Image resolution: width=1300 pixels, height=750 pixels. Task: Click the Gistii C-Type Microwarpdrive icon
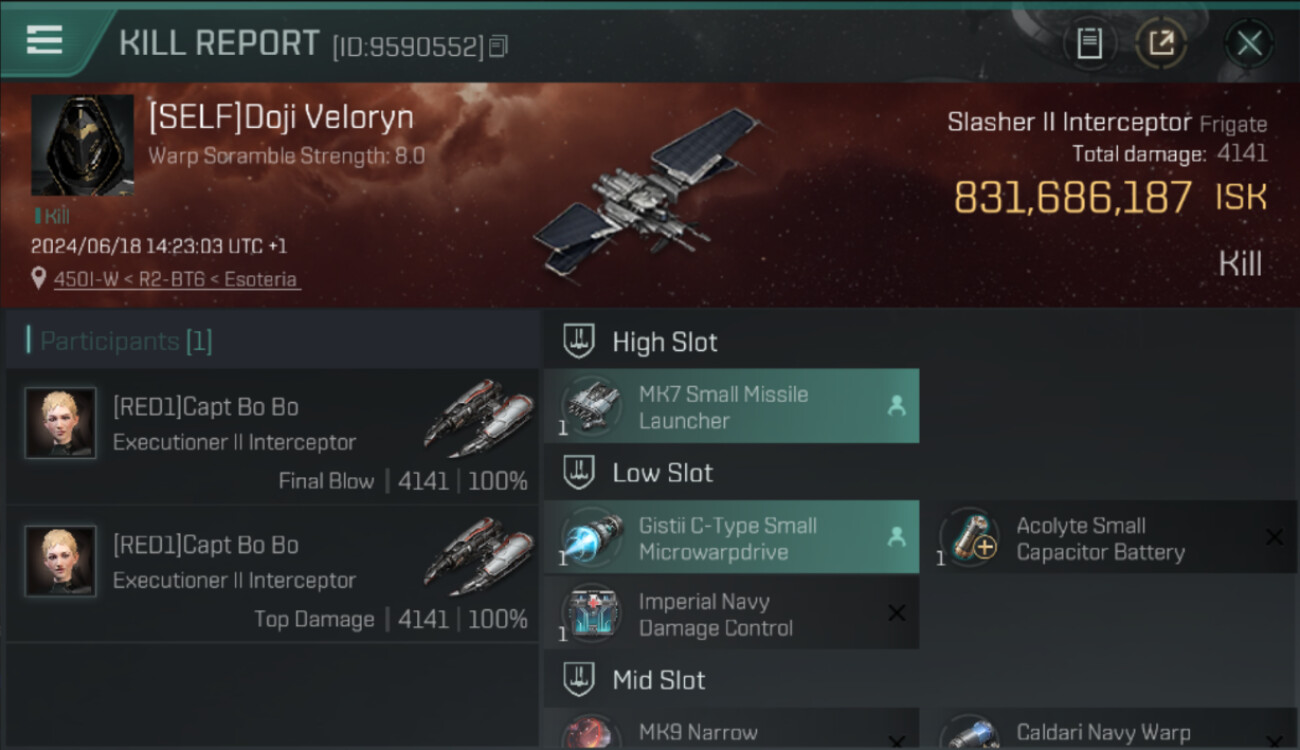coord(590,537)
